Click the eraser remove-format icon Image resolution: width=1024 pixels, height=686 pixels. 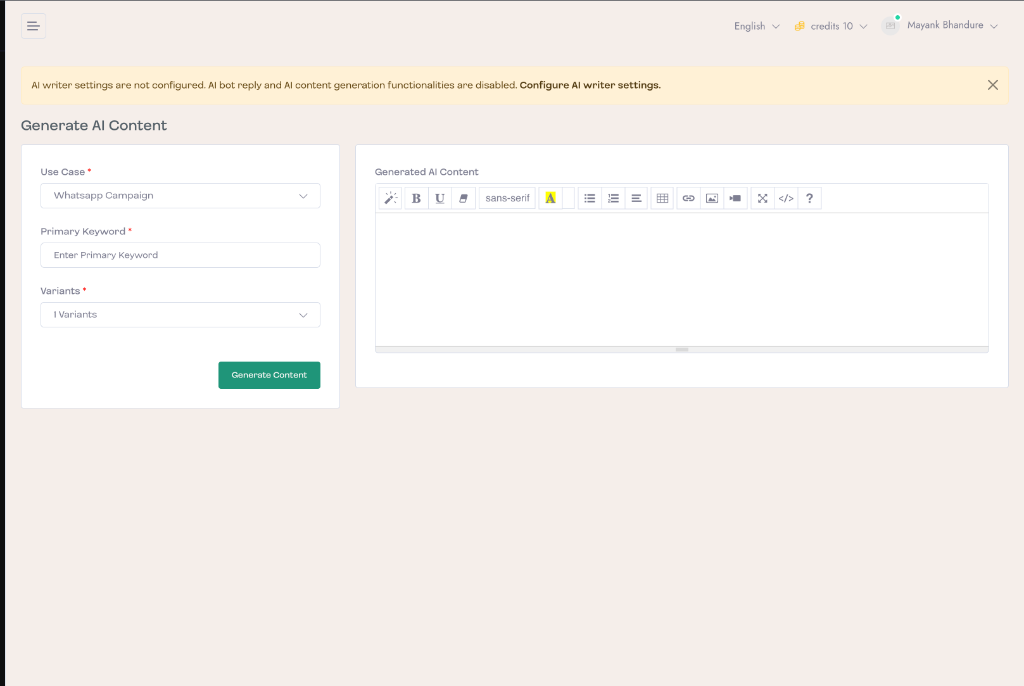(463, 198)
